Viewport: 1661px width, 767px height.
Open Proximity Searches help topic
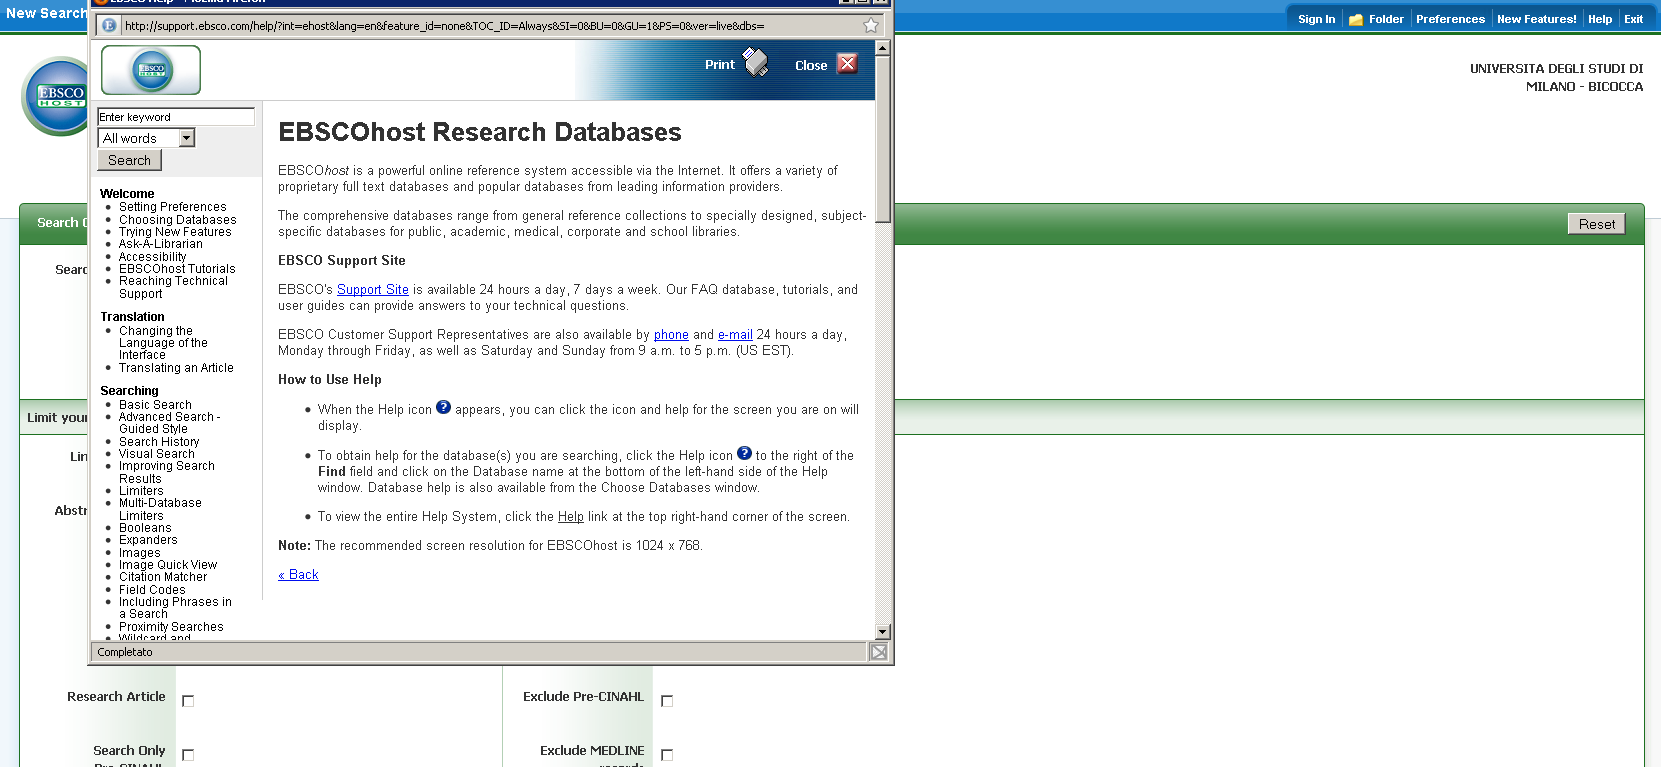pos(171,627)
